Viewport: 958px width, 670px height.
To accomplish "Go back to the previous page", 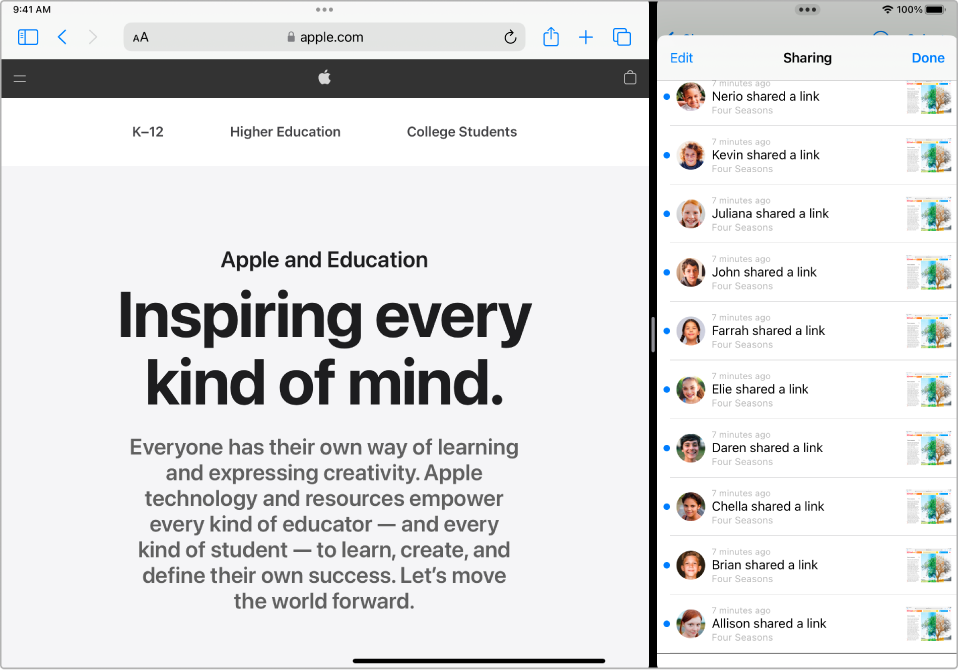I will pyautogui.click(x=62, y=36).
